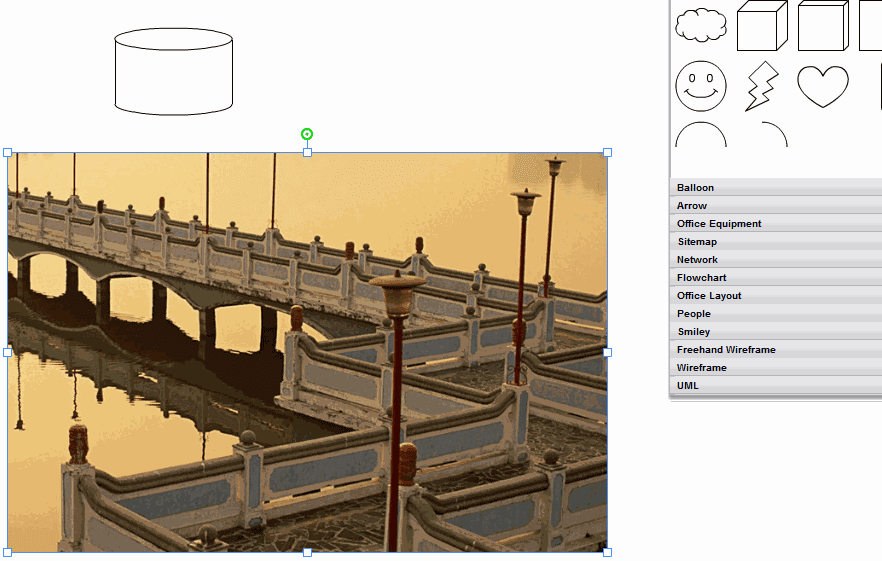Click the top-center resize handle of the image
The width and height of the screenshot is (882, 561).
(307, 152)
